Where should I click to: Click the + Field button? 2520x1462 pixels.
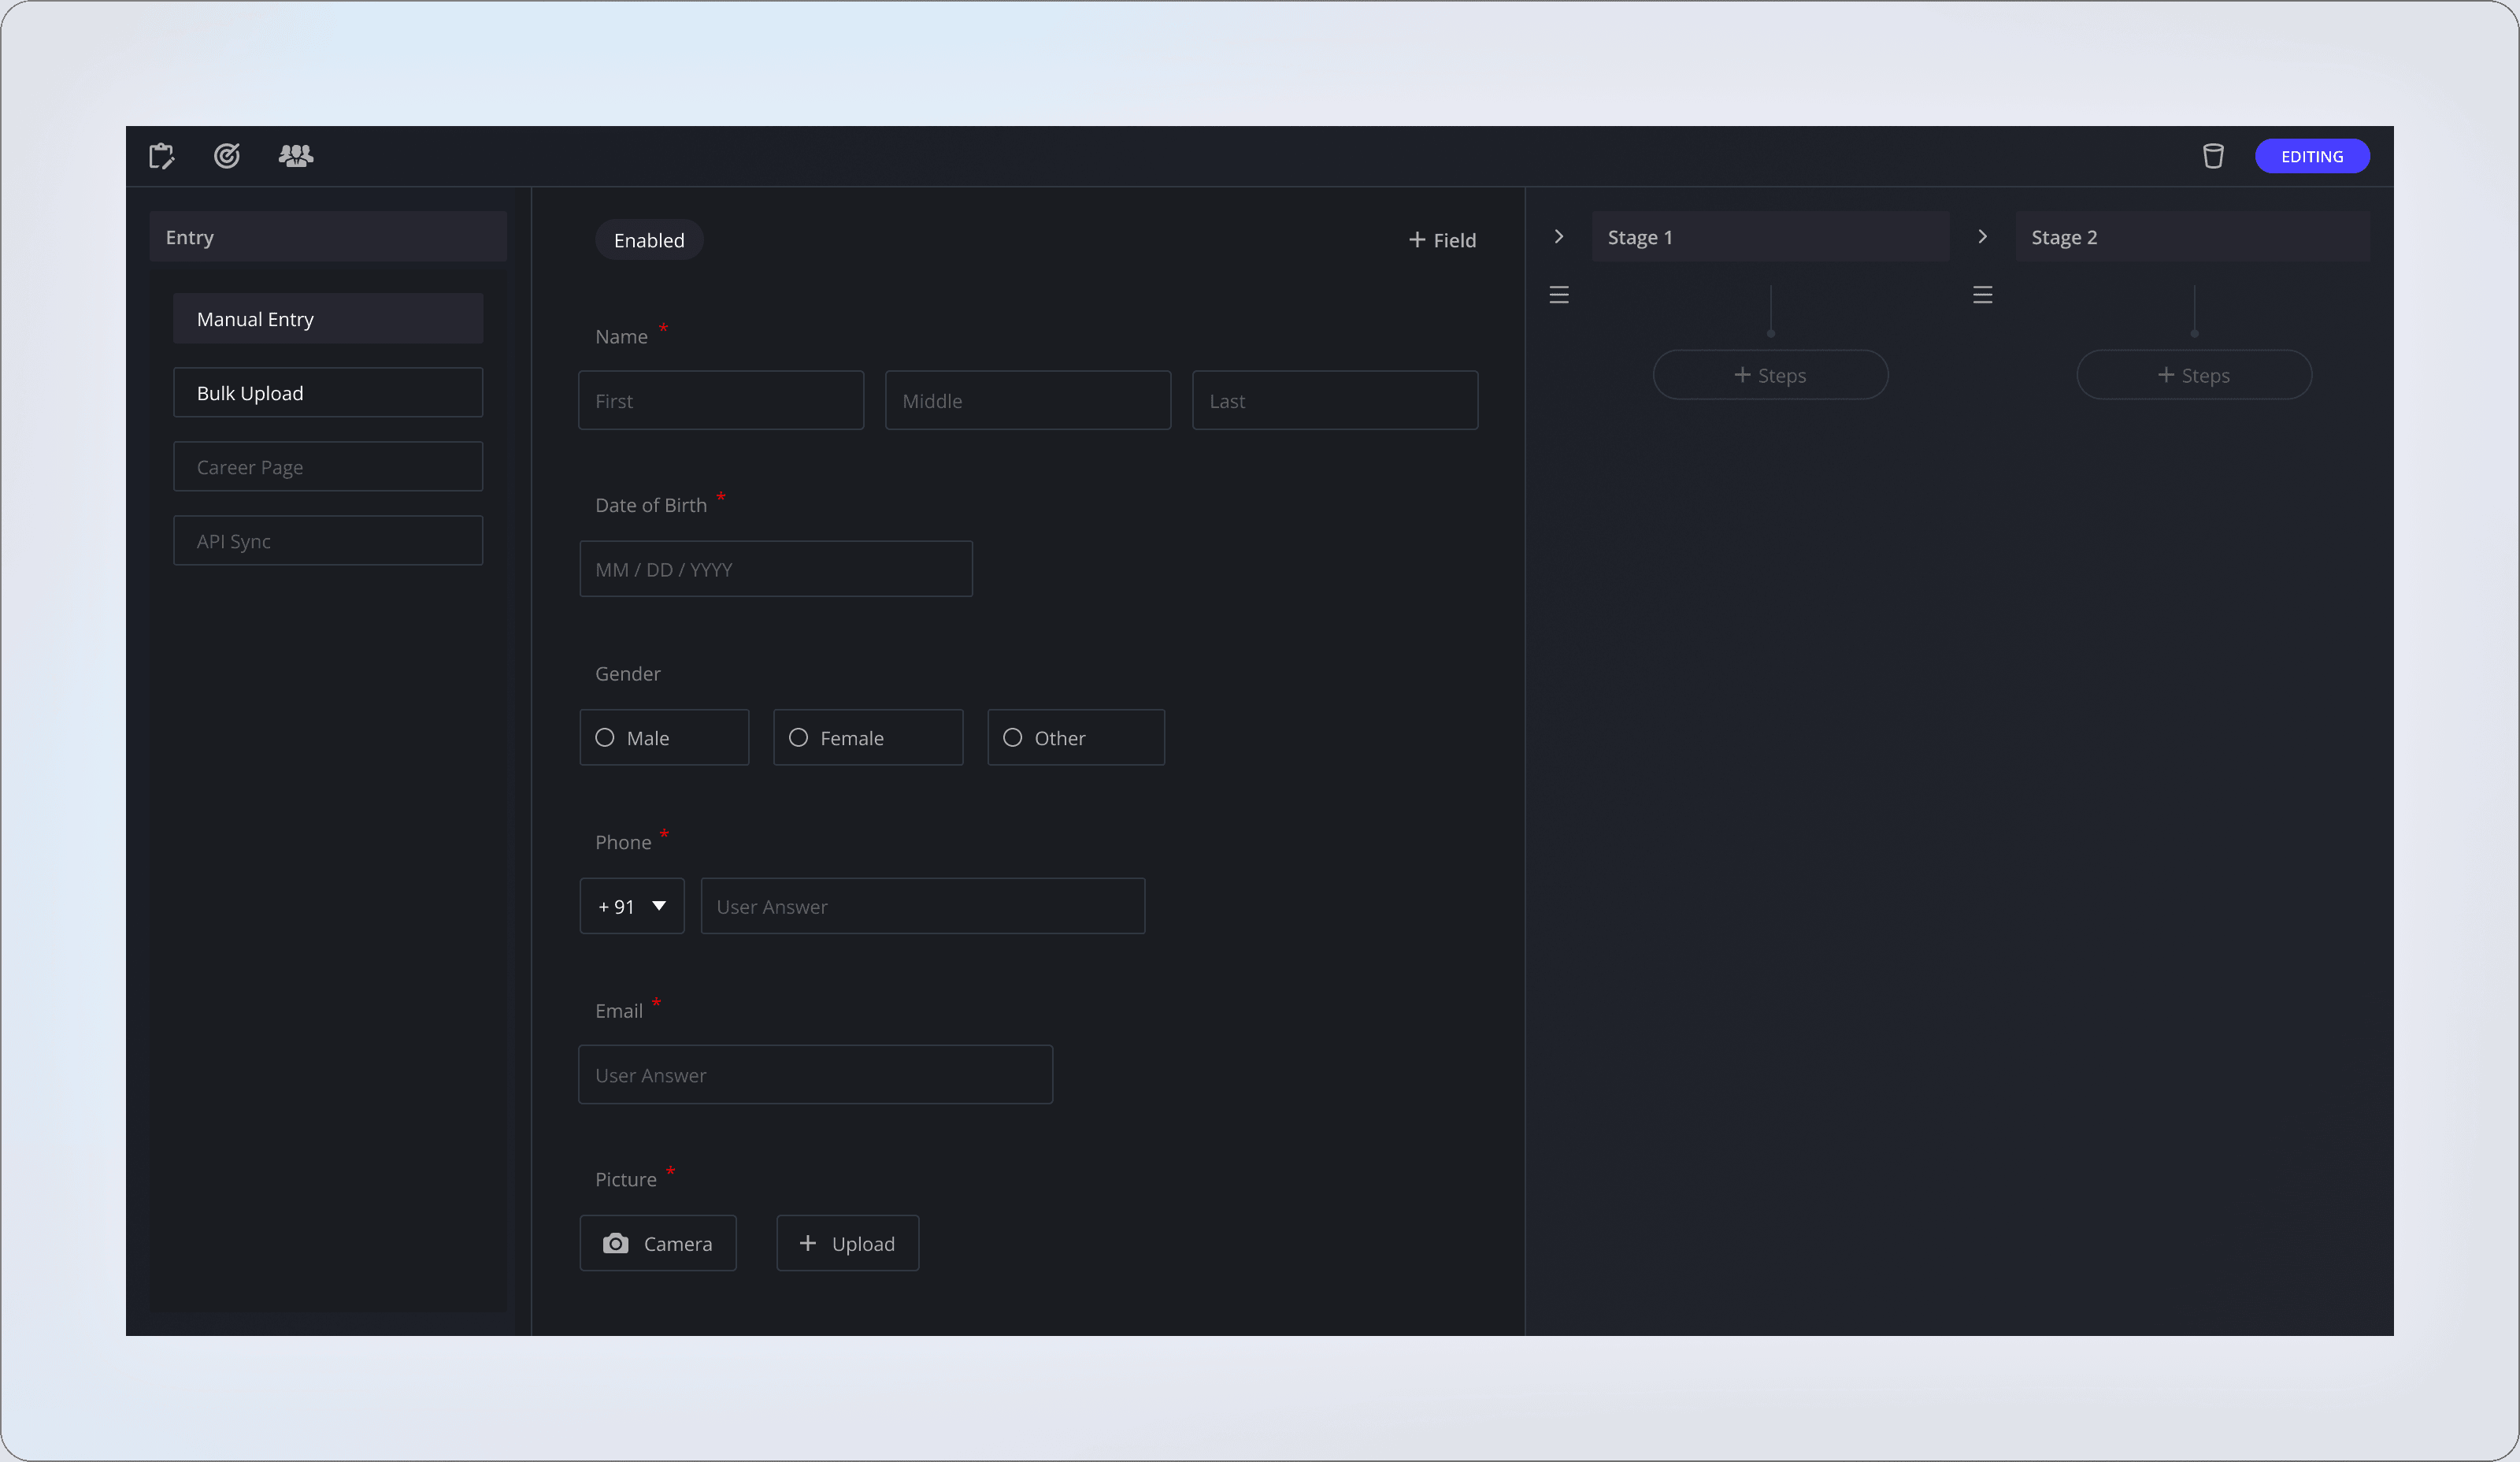[1442, 240]
